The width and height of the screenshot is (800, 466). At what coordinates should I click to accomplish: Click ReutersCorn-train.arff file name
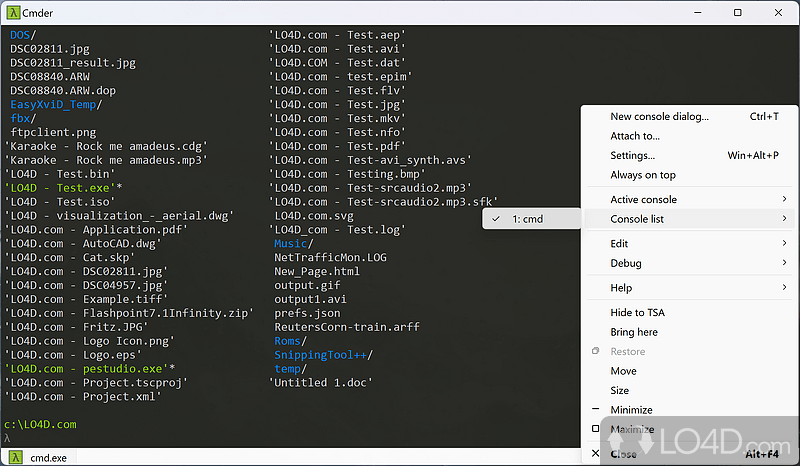pos(347,327)
